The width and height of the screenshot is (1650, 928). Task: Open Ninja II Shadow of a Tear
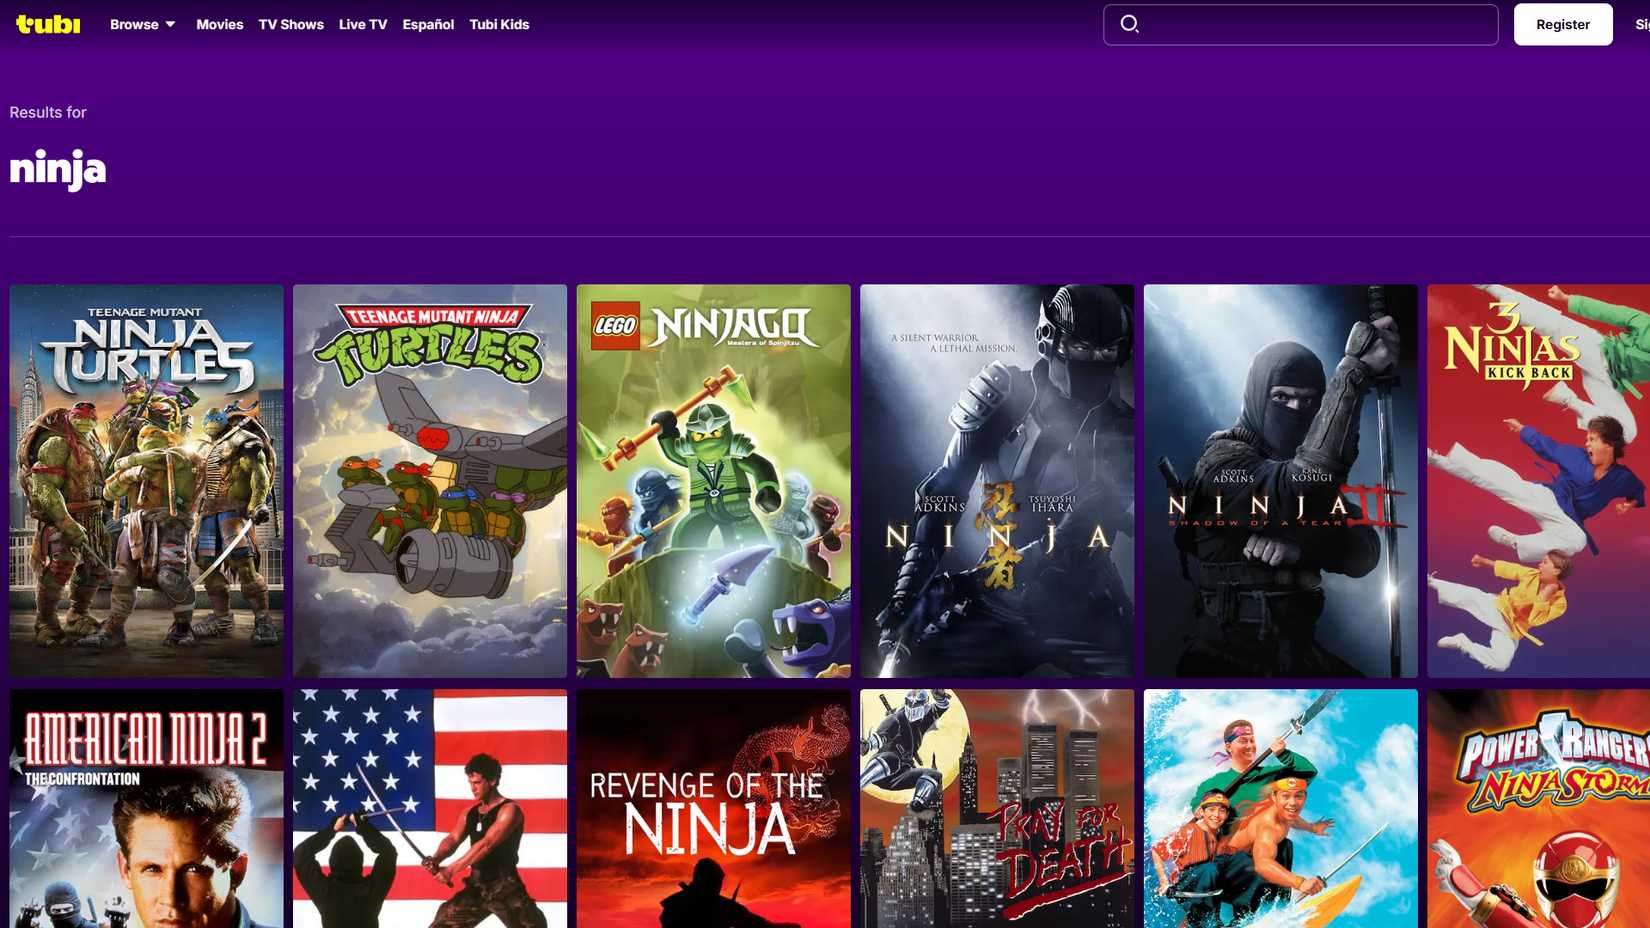click(1280, 480)
